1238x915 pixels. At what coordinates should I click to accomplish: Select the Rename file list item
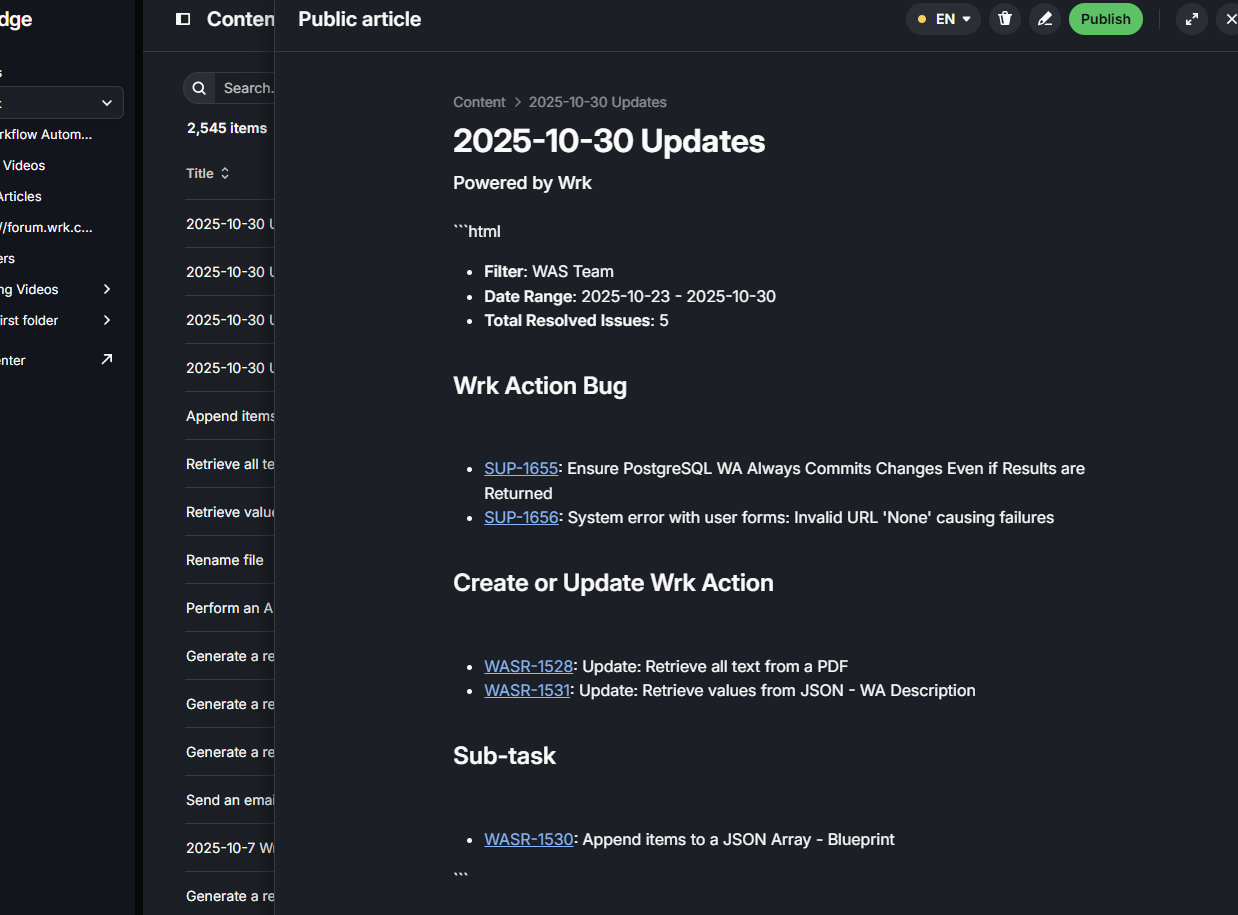coord(225,560)
